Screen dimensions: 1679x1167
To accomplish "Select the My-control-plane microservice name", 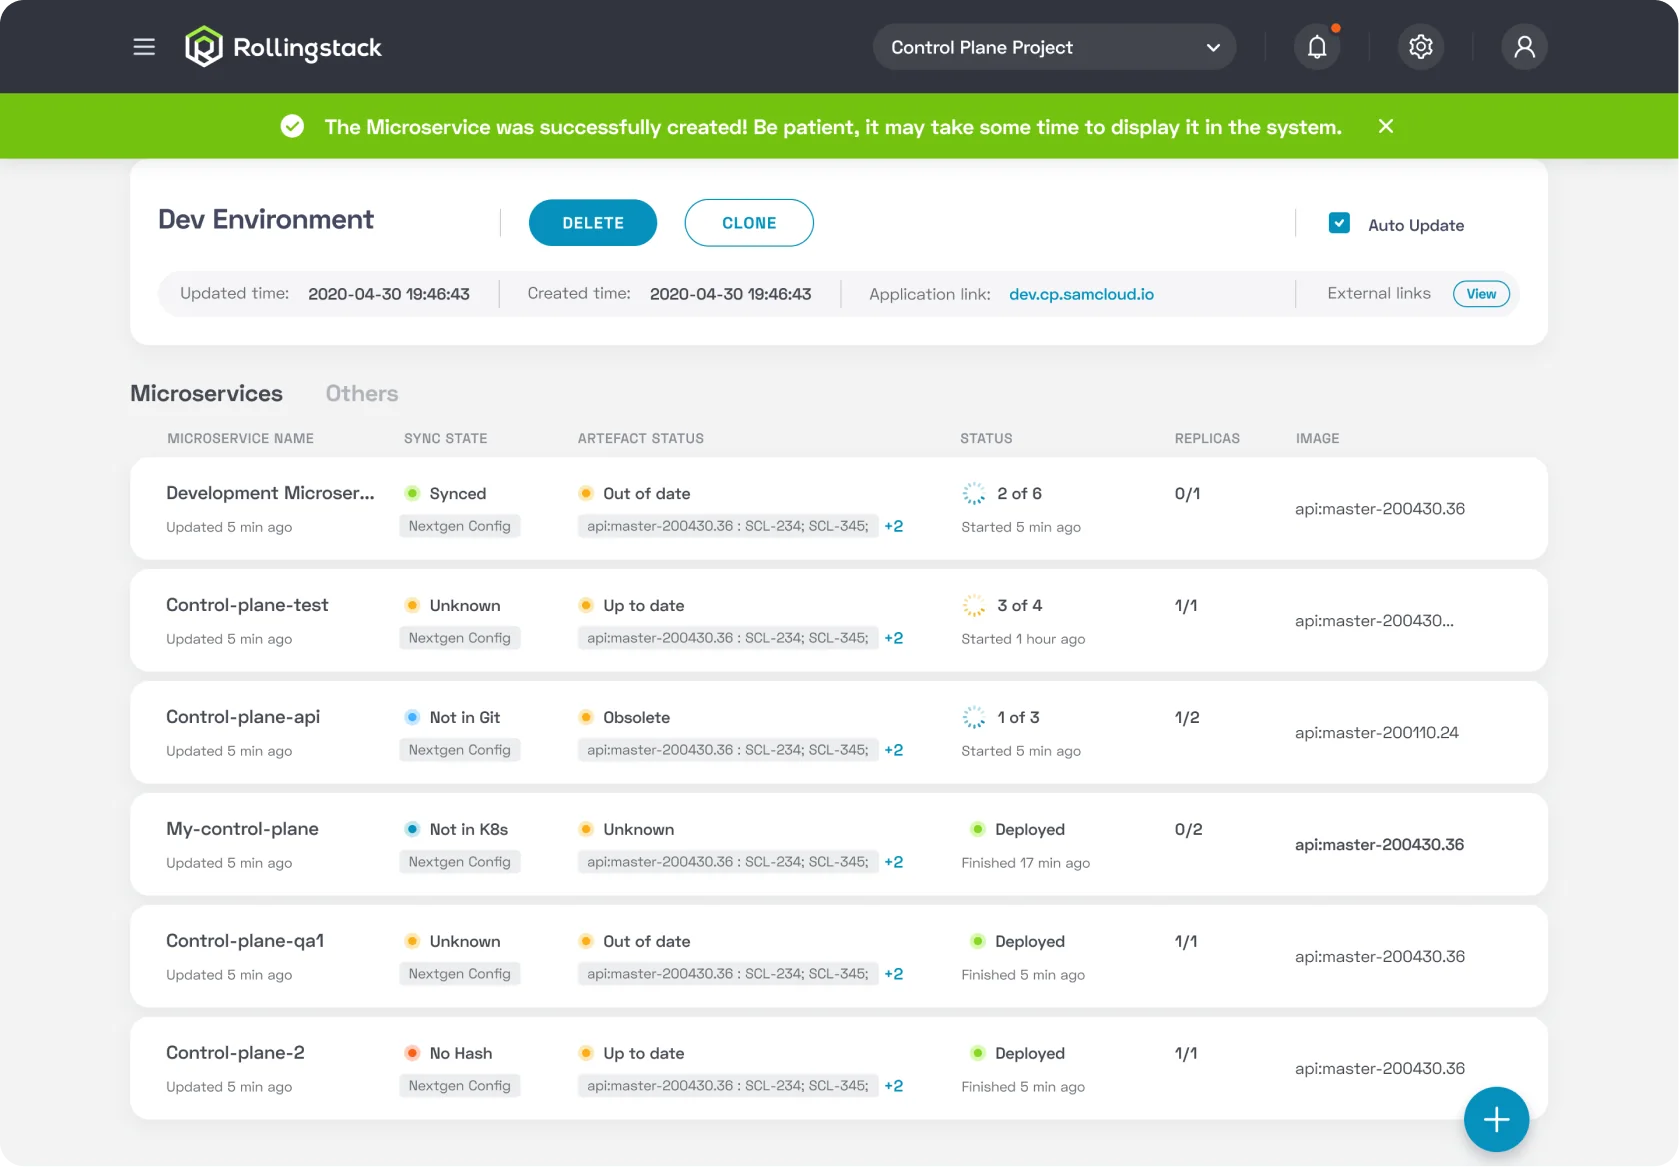I will [x=242, y=829].
